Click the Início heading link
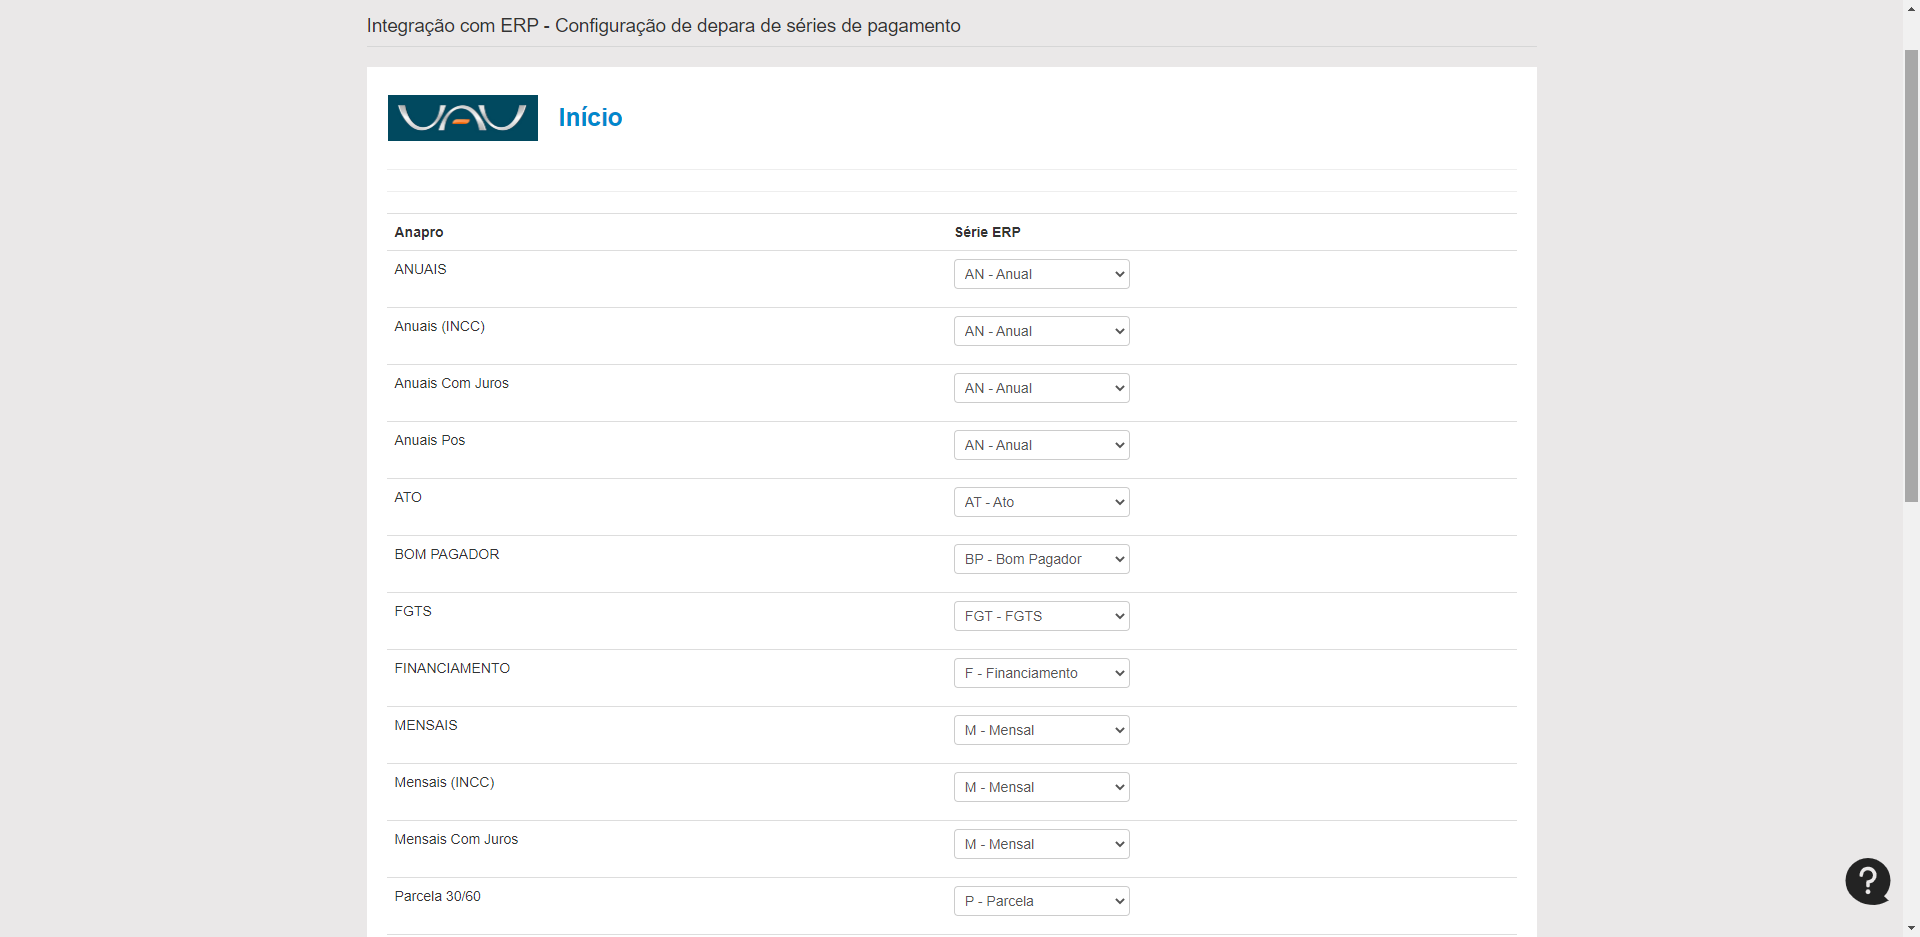The width and height of the screenshot is (1920, 937). click(590, 118)
